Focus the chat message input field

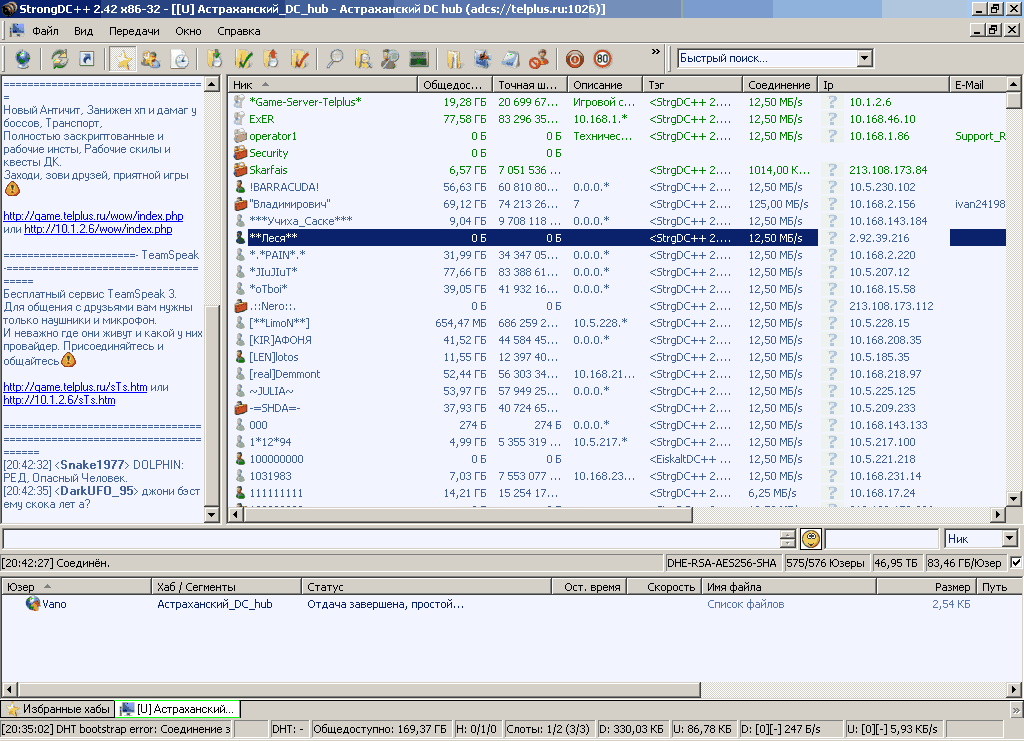(x=391, y=539)
